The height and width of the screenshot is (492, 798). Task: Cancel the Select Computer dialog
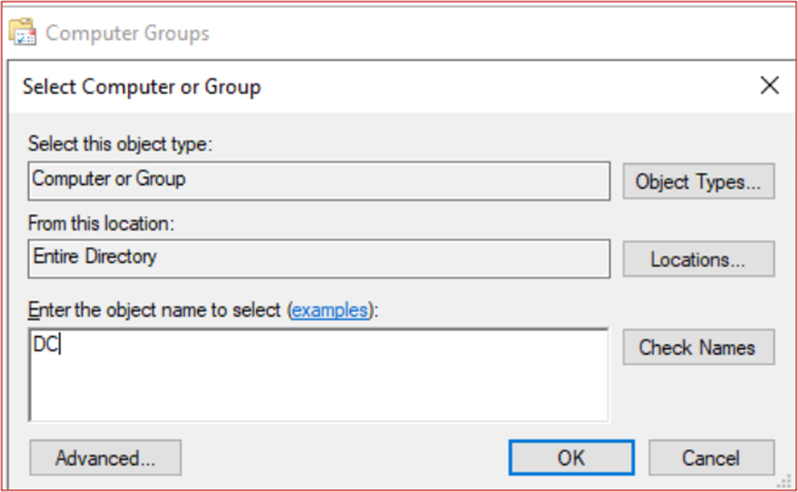[x=711, y=458]
